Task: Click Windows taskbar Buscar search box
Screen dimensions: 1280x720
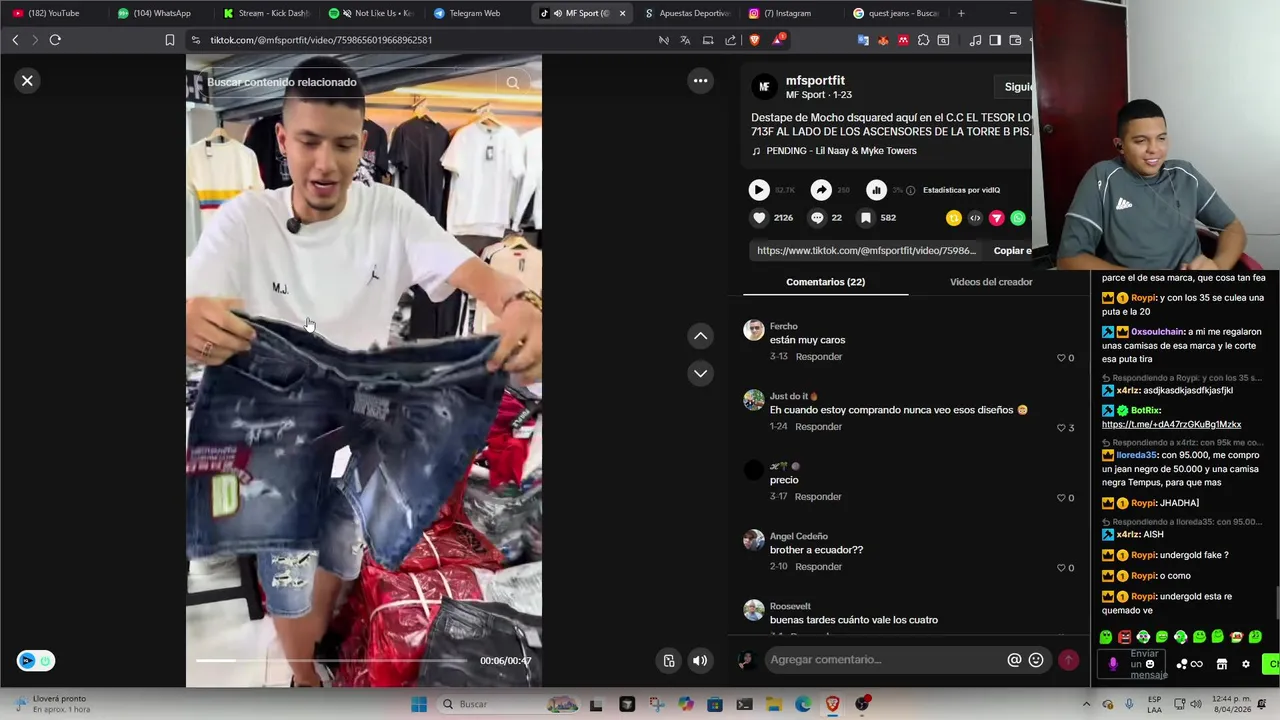Action: click(x=508, y=704)
